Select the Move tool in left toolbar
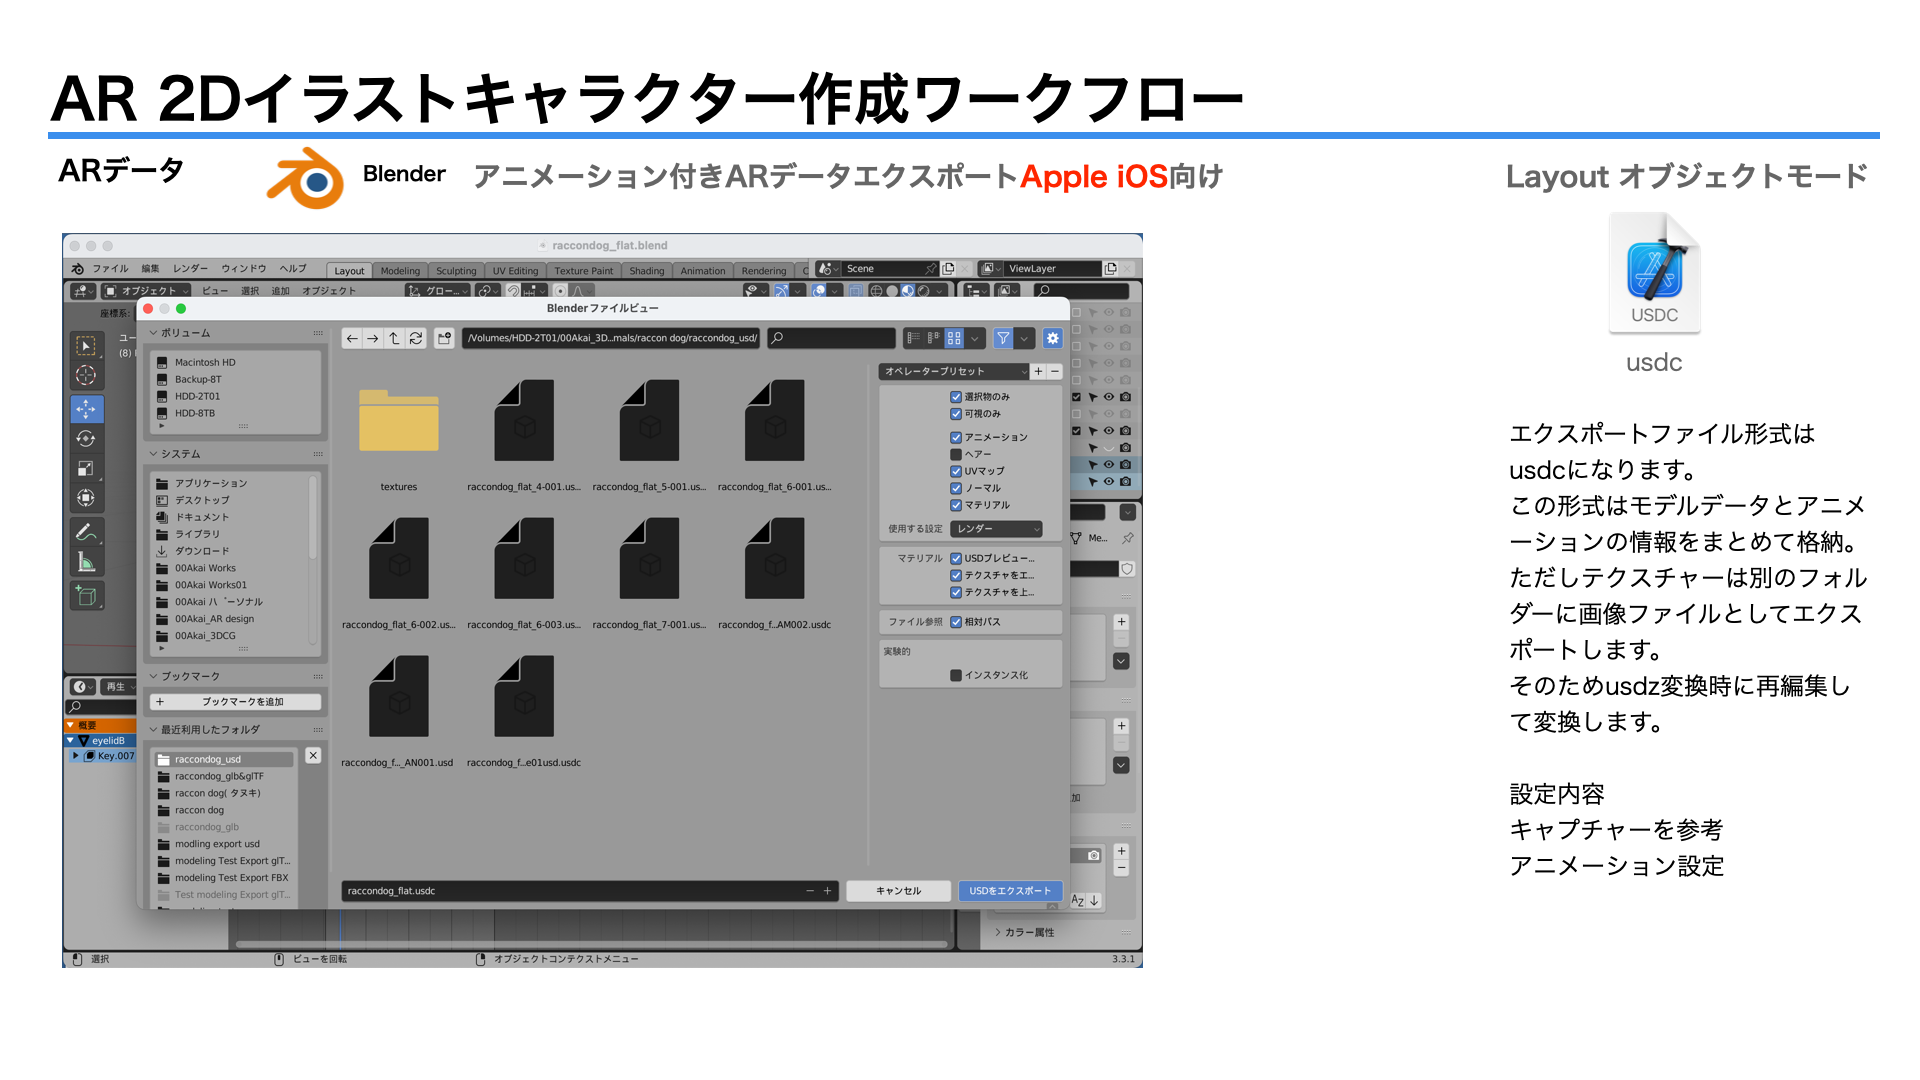Screen dimensions: 1920x1080 [86, 409]
